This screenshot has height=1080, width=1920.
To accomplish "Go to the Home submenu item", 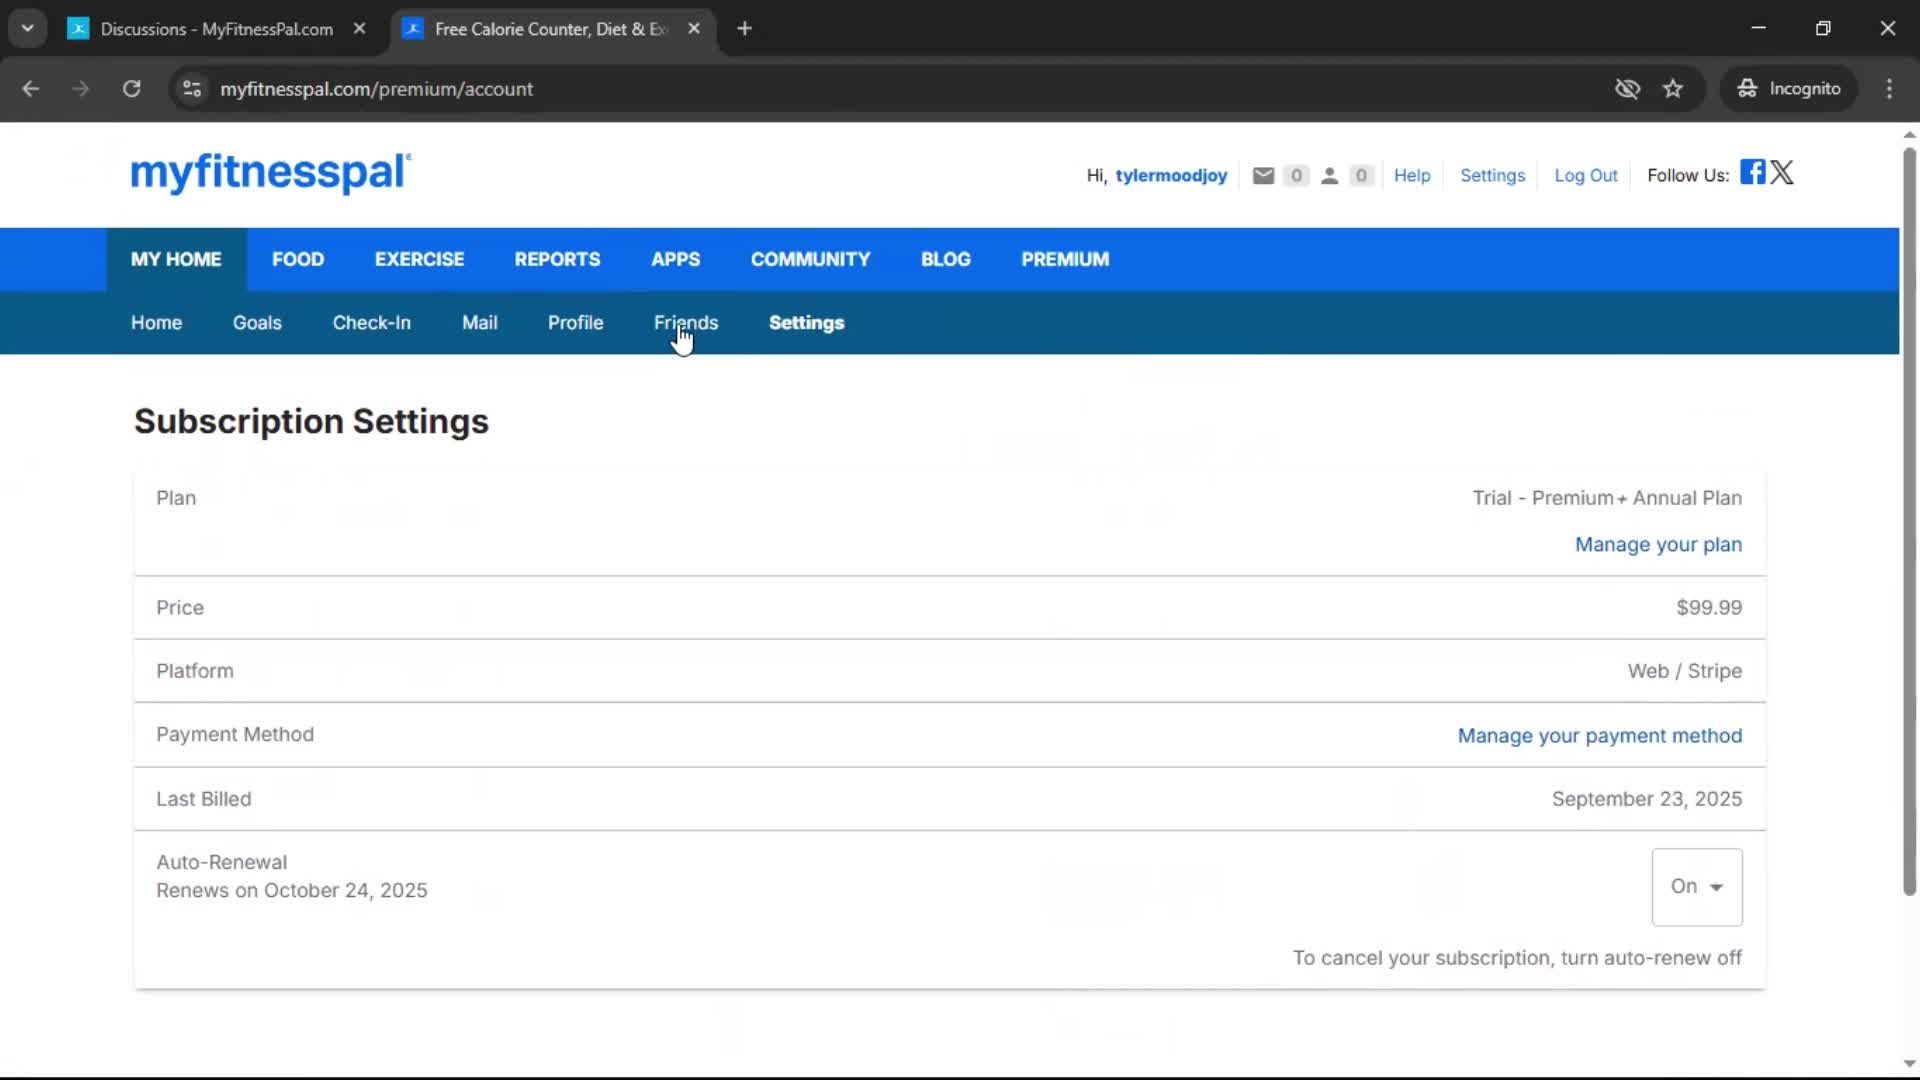I will tap(156, 323).
